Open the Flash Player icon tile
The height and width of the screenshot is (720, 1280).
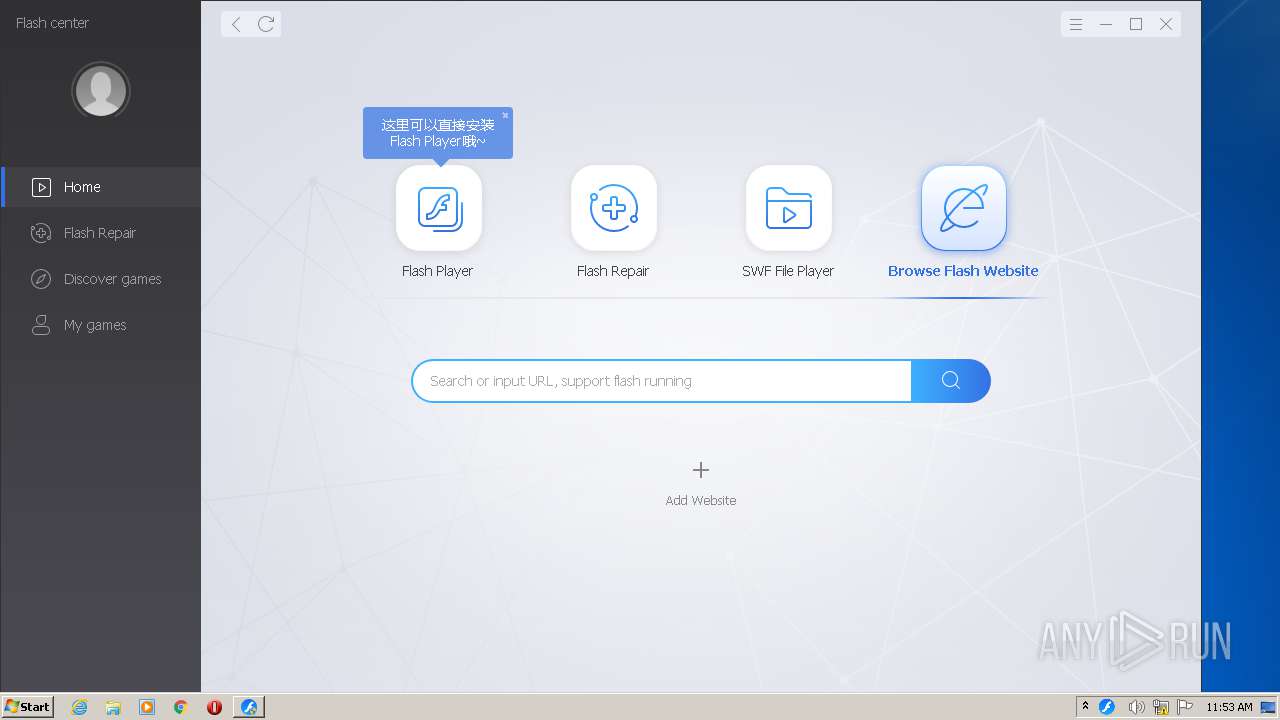click(x=439, y=208)
